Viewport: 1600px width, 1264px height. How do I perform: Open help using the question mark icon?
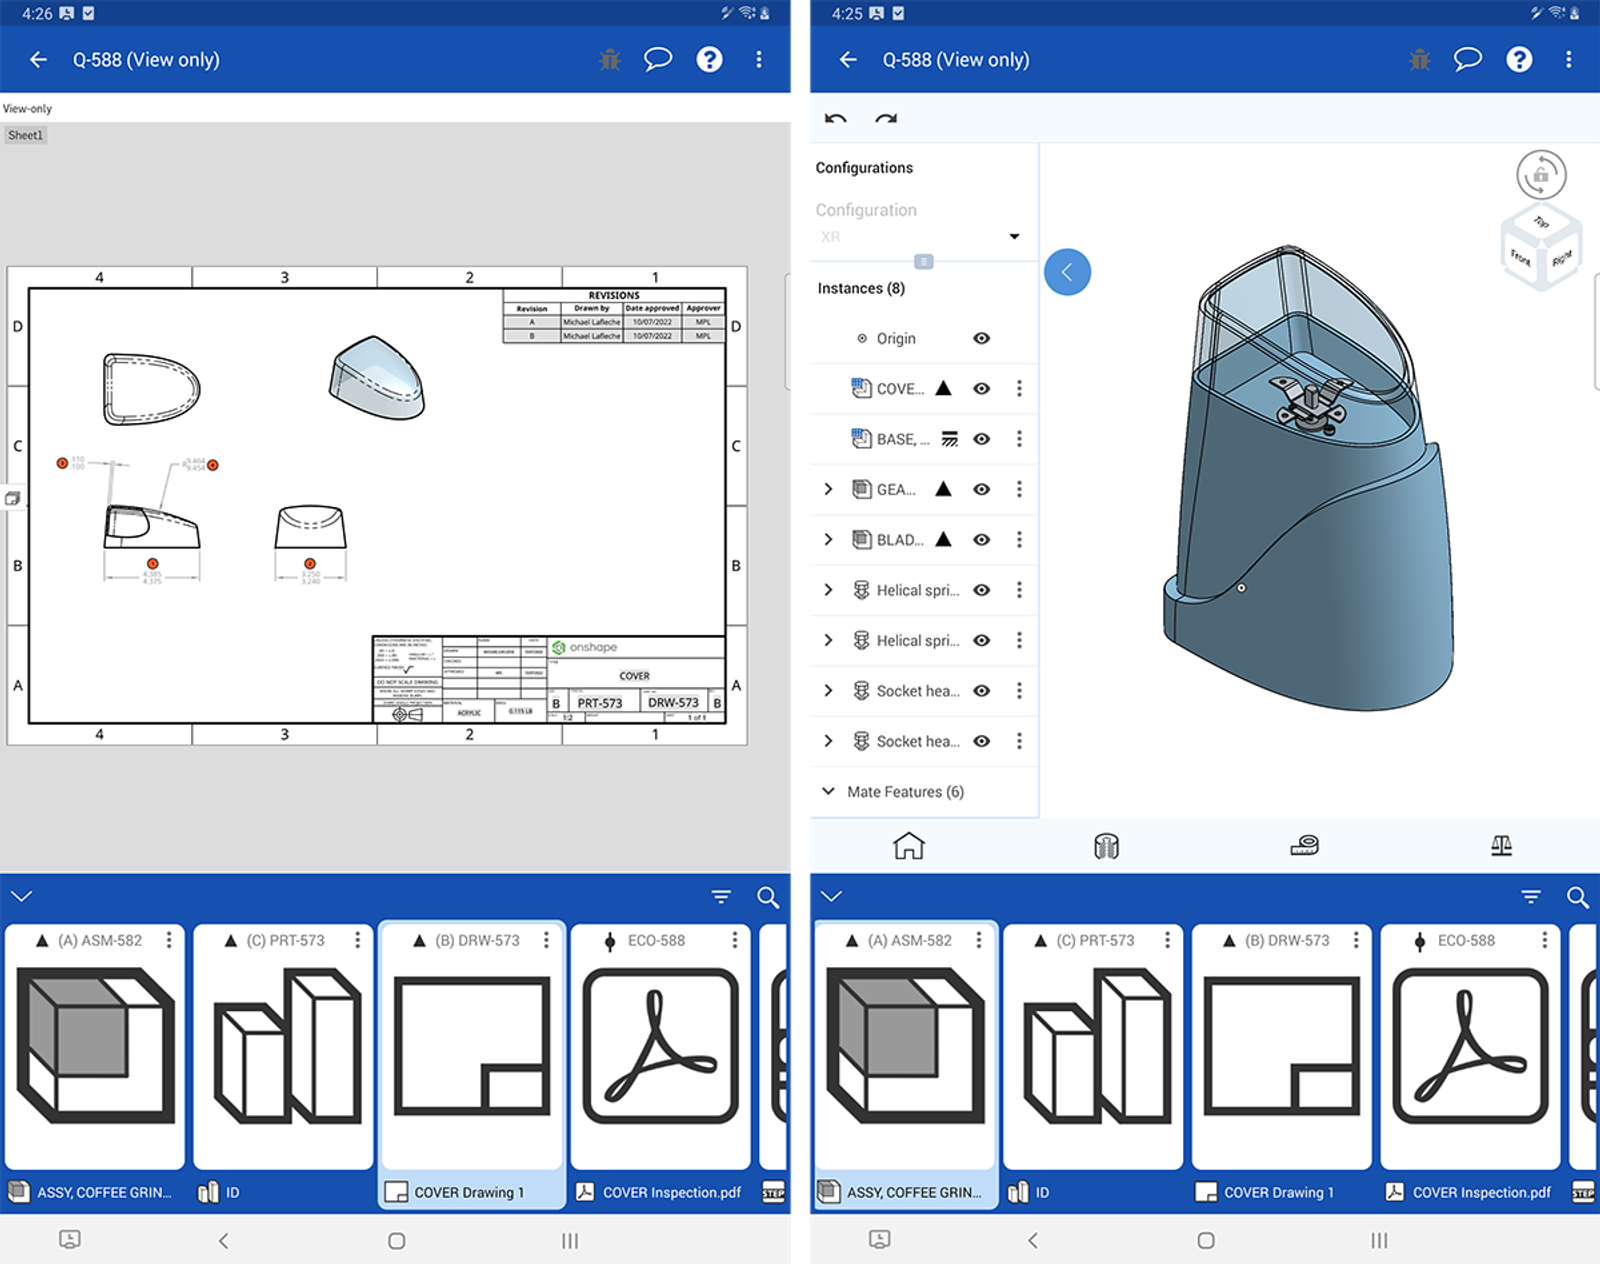pyautogui.click(x=709, y=59)
